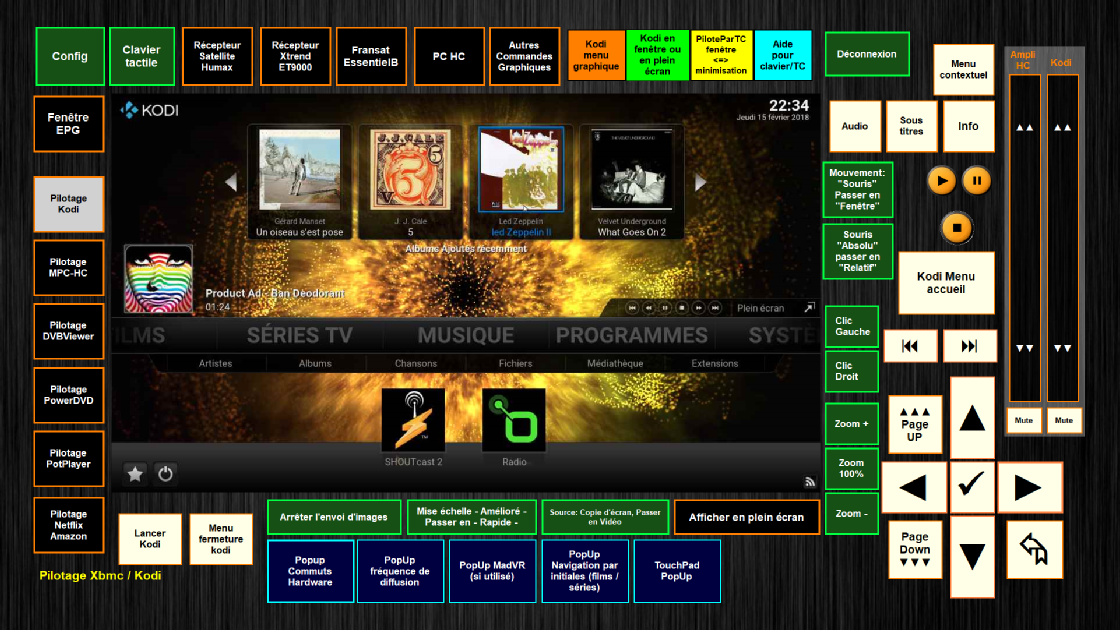The image size is (1120, 630).
Task: Click Zoom + button
Action: click(x=851, y=424)
